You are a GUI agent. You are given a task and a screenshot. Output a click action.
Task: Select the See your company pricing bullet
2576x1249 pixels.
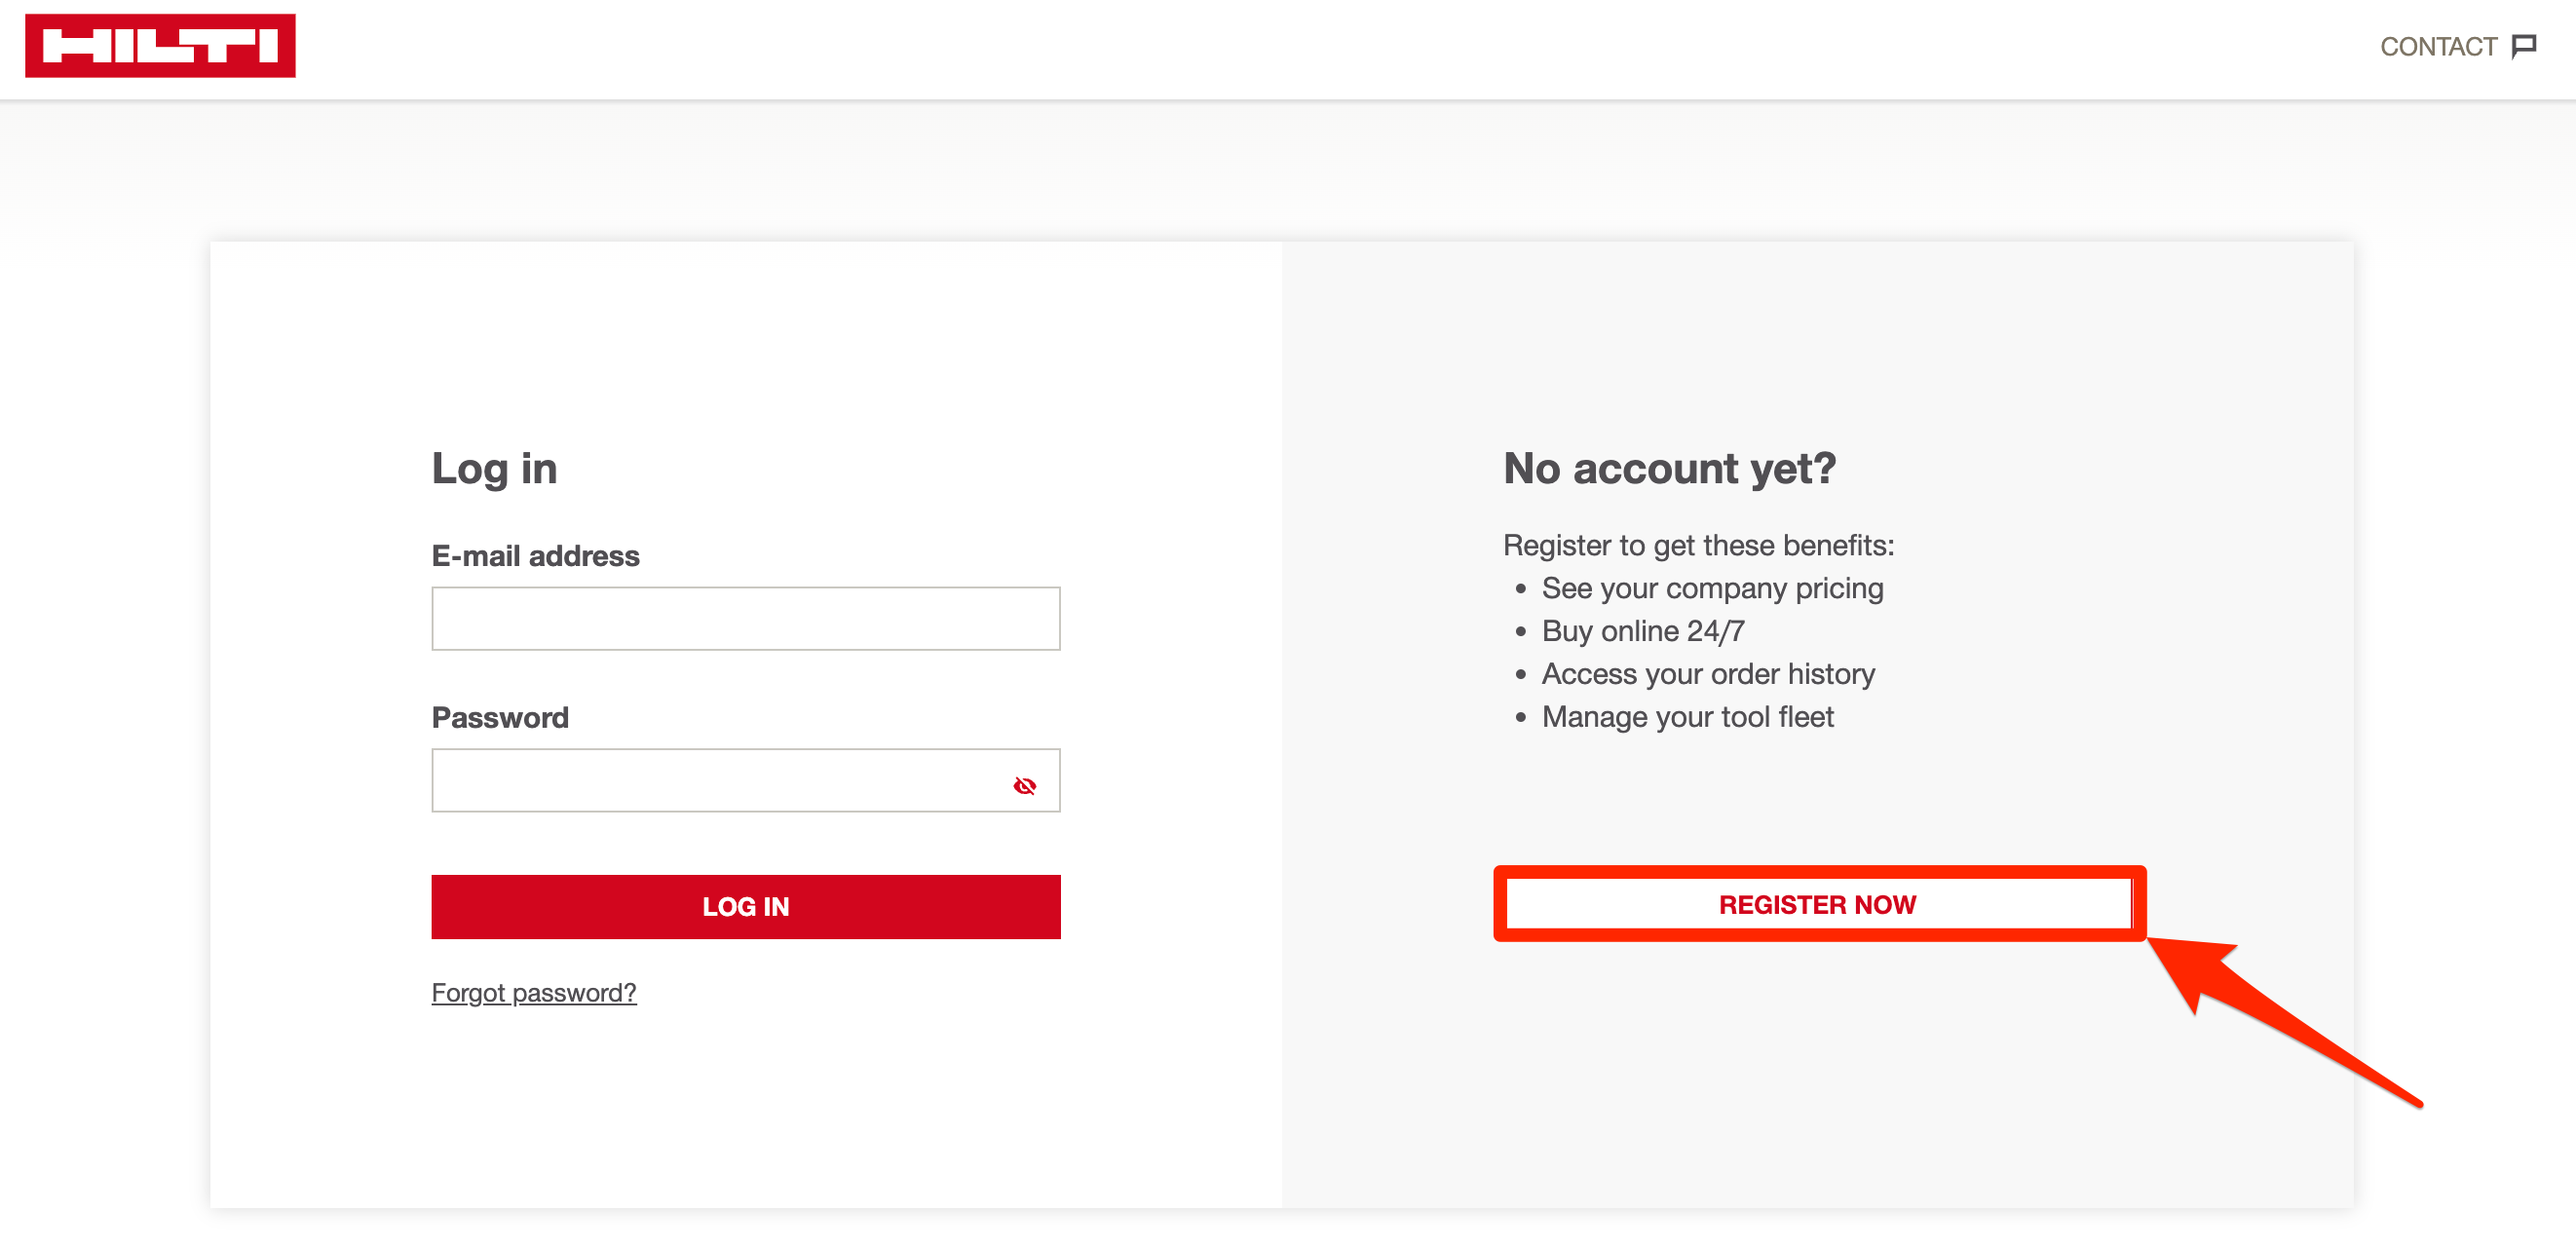(1712, 589)
